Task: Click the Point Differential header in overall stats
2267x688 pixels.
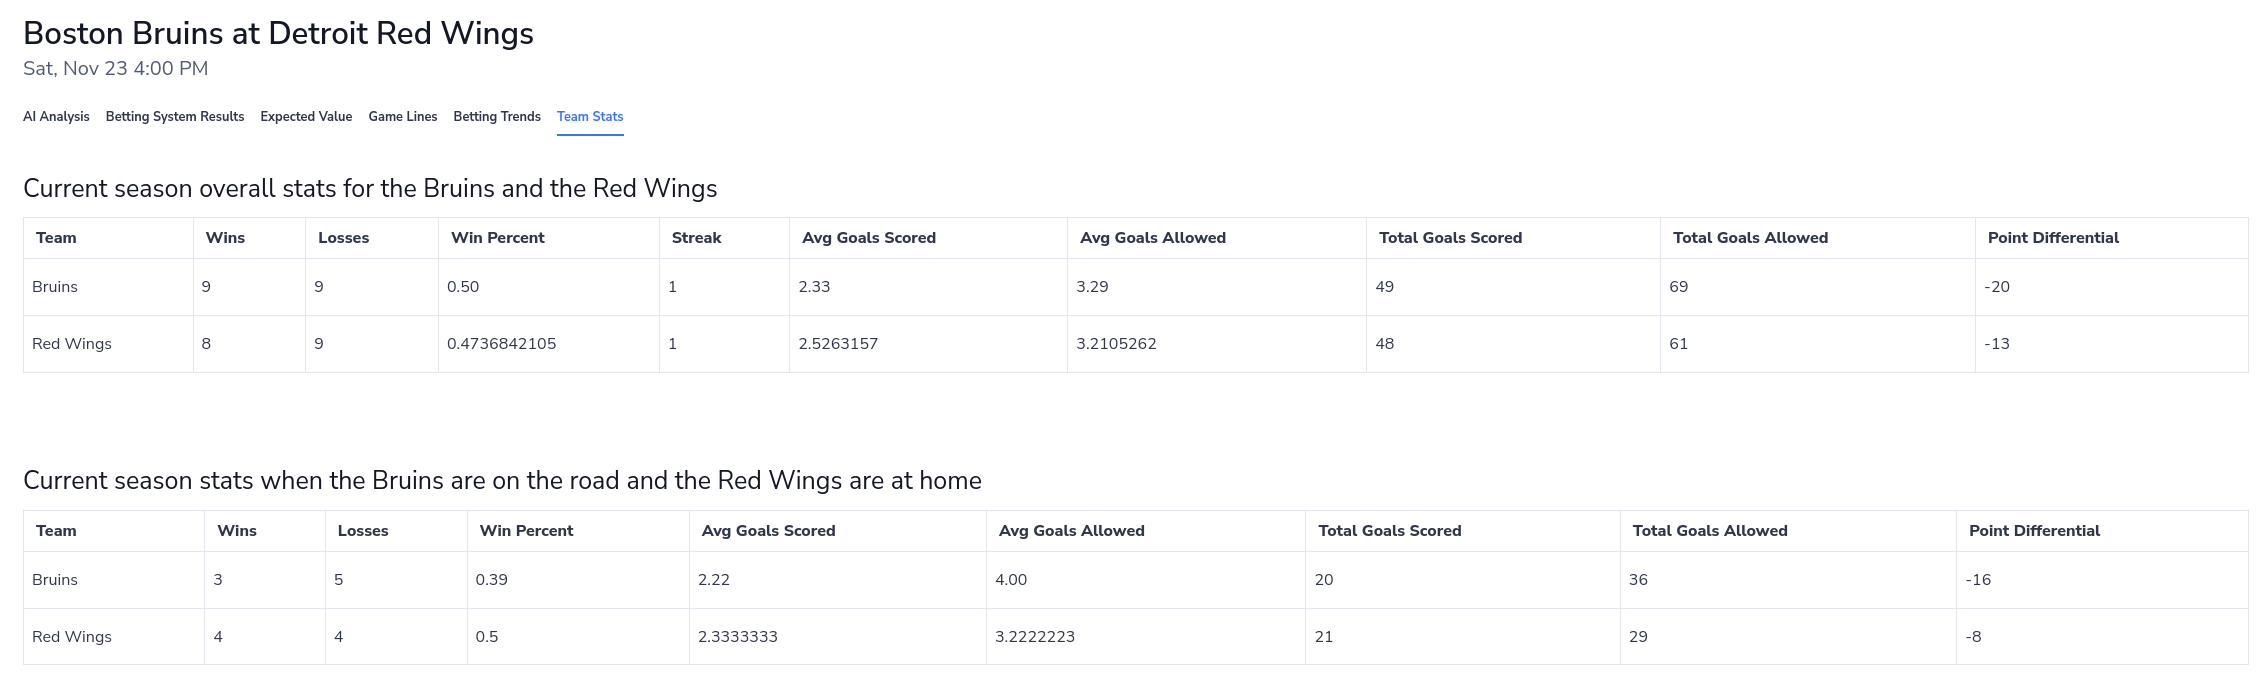Action: 2053,238
